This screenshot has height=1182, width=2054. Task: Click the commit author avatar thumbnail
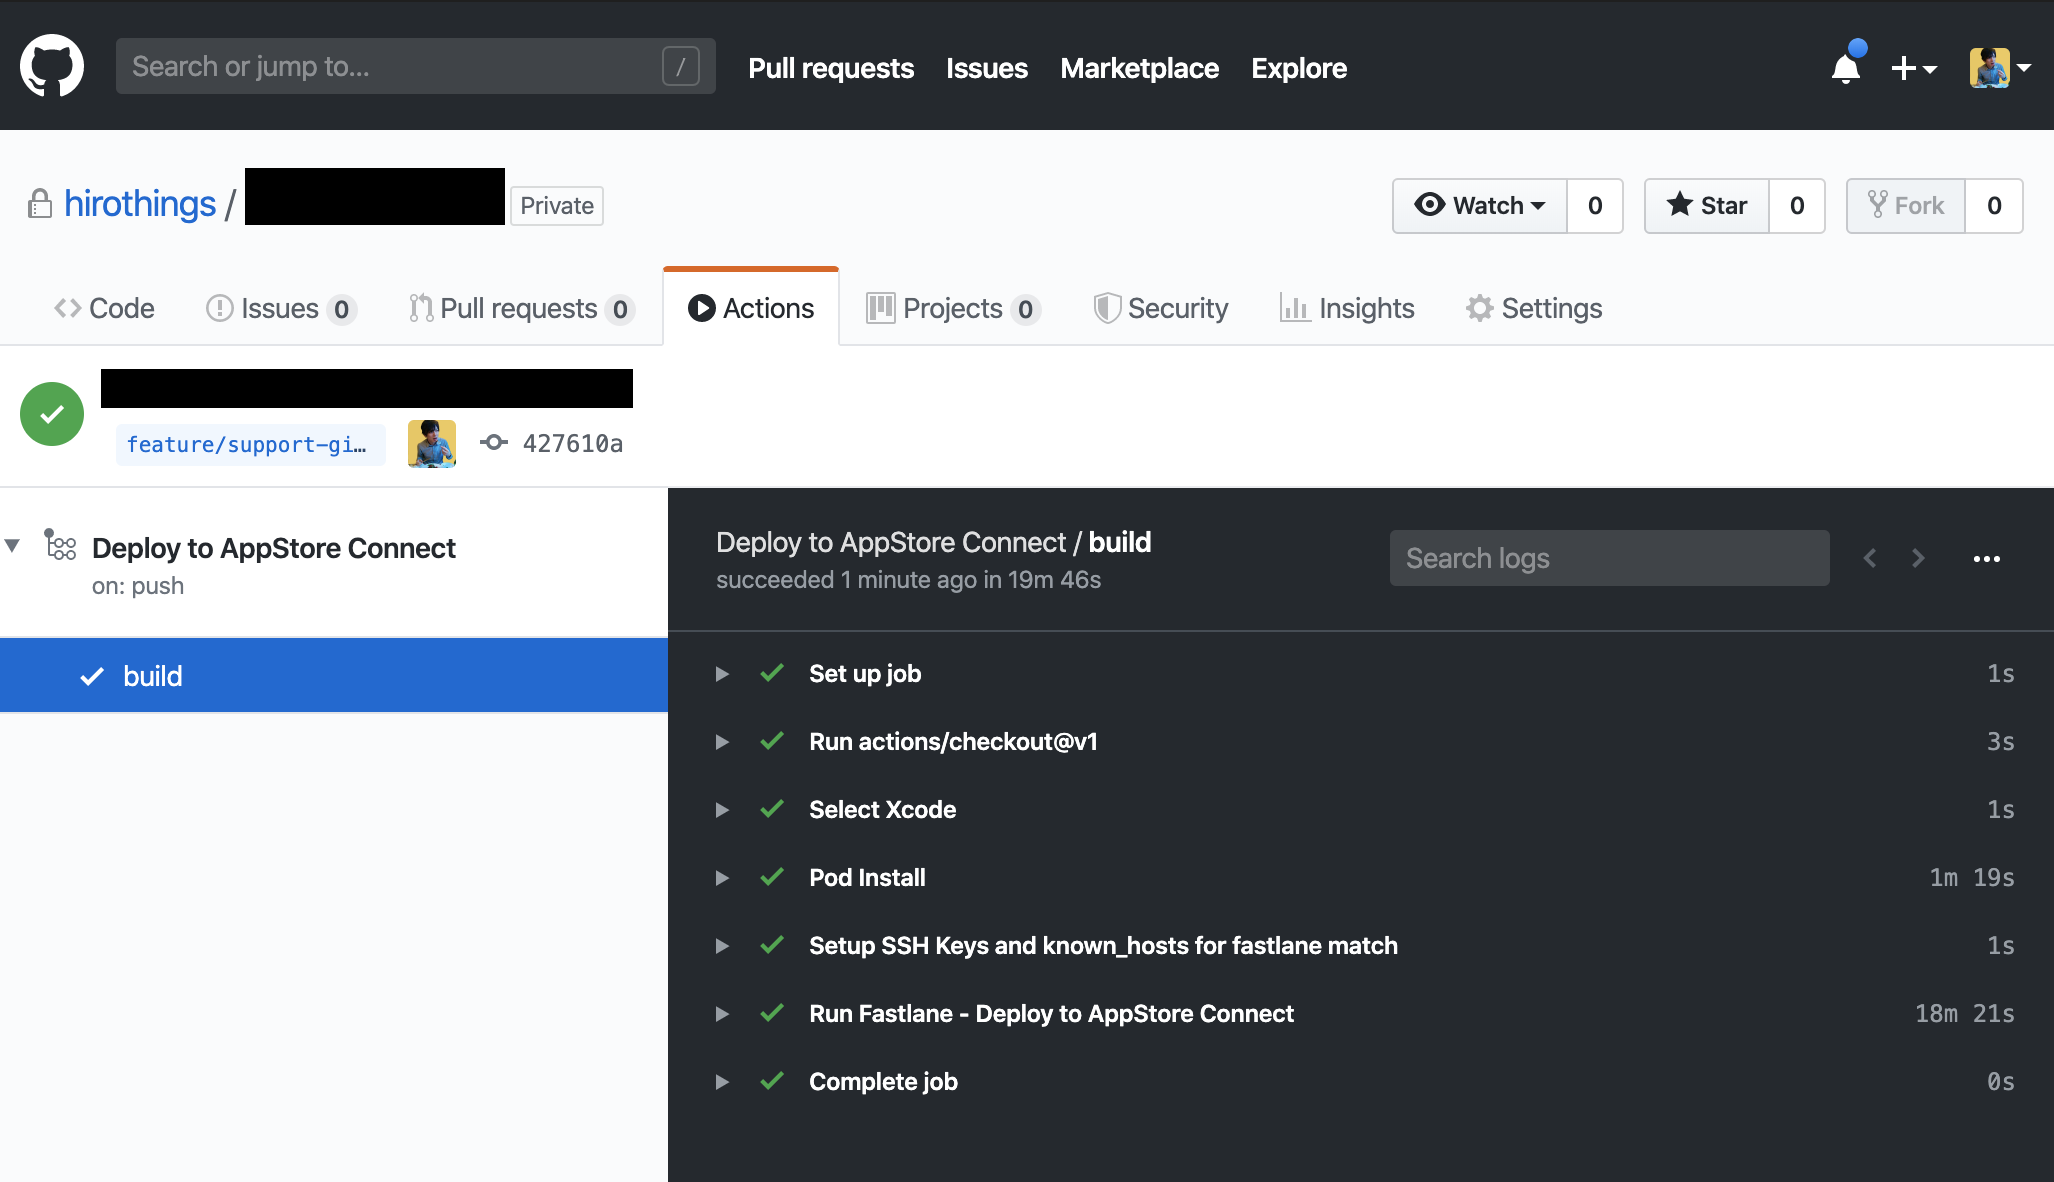(x=432, y=444)
